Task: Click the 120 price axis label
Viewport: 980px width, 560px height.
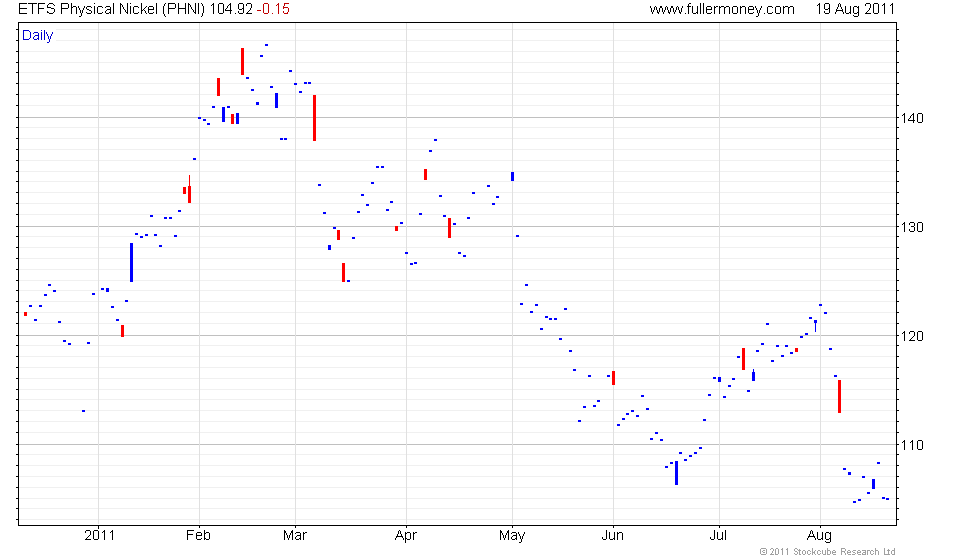Action: [x=912, y=336]
